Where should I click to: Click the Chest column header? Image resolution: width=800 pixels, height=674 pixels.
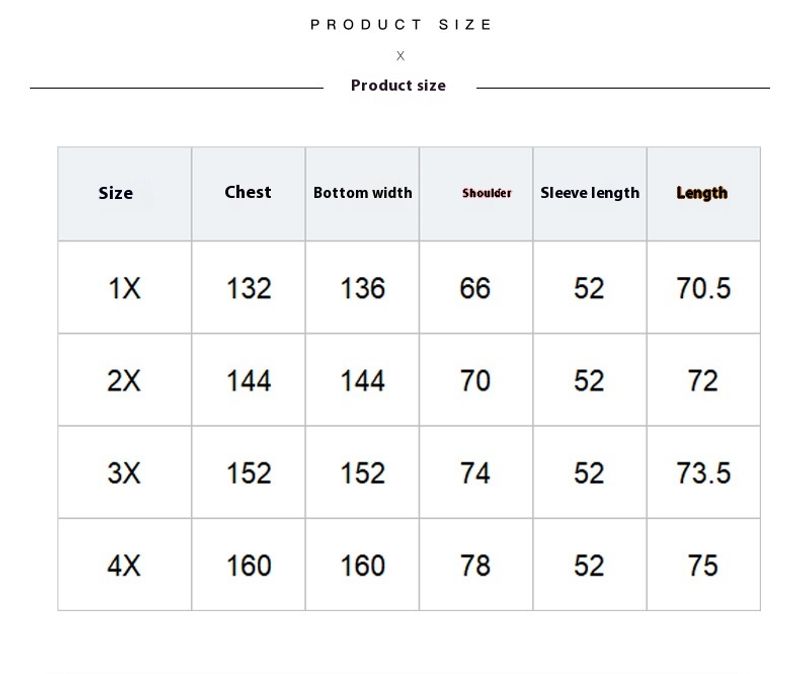pyautogui.click(x=248, y=192)
